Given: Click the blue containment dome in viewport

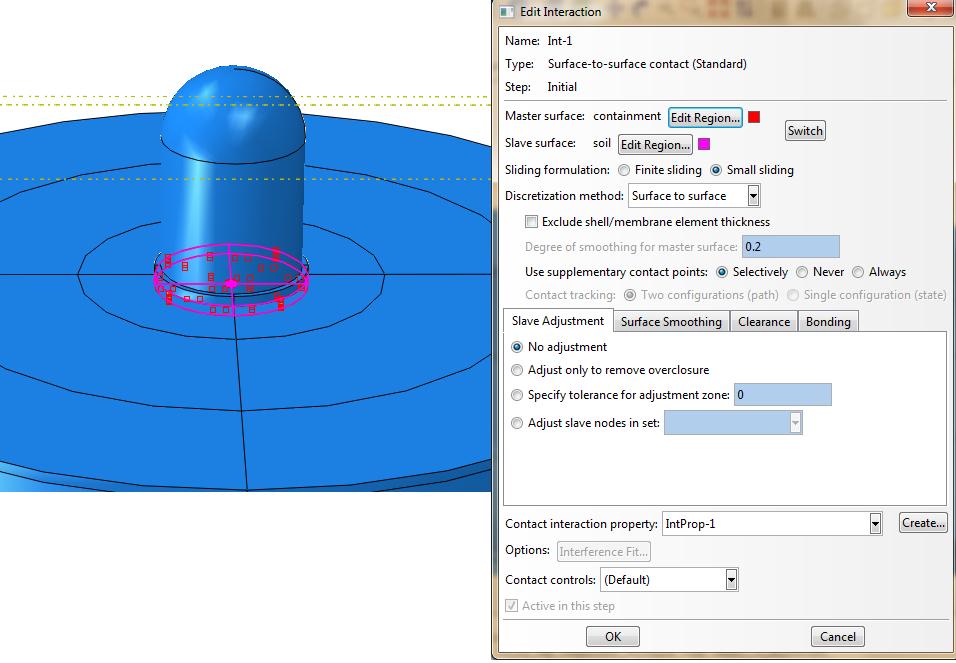Looking at the screenshot, I should click(x=233, y=113).
